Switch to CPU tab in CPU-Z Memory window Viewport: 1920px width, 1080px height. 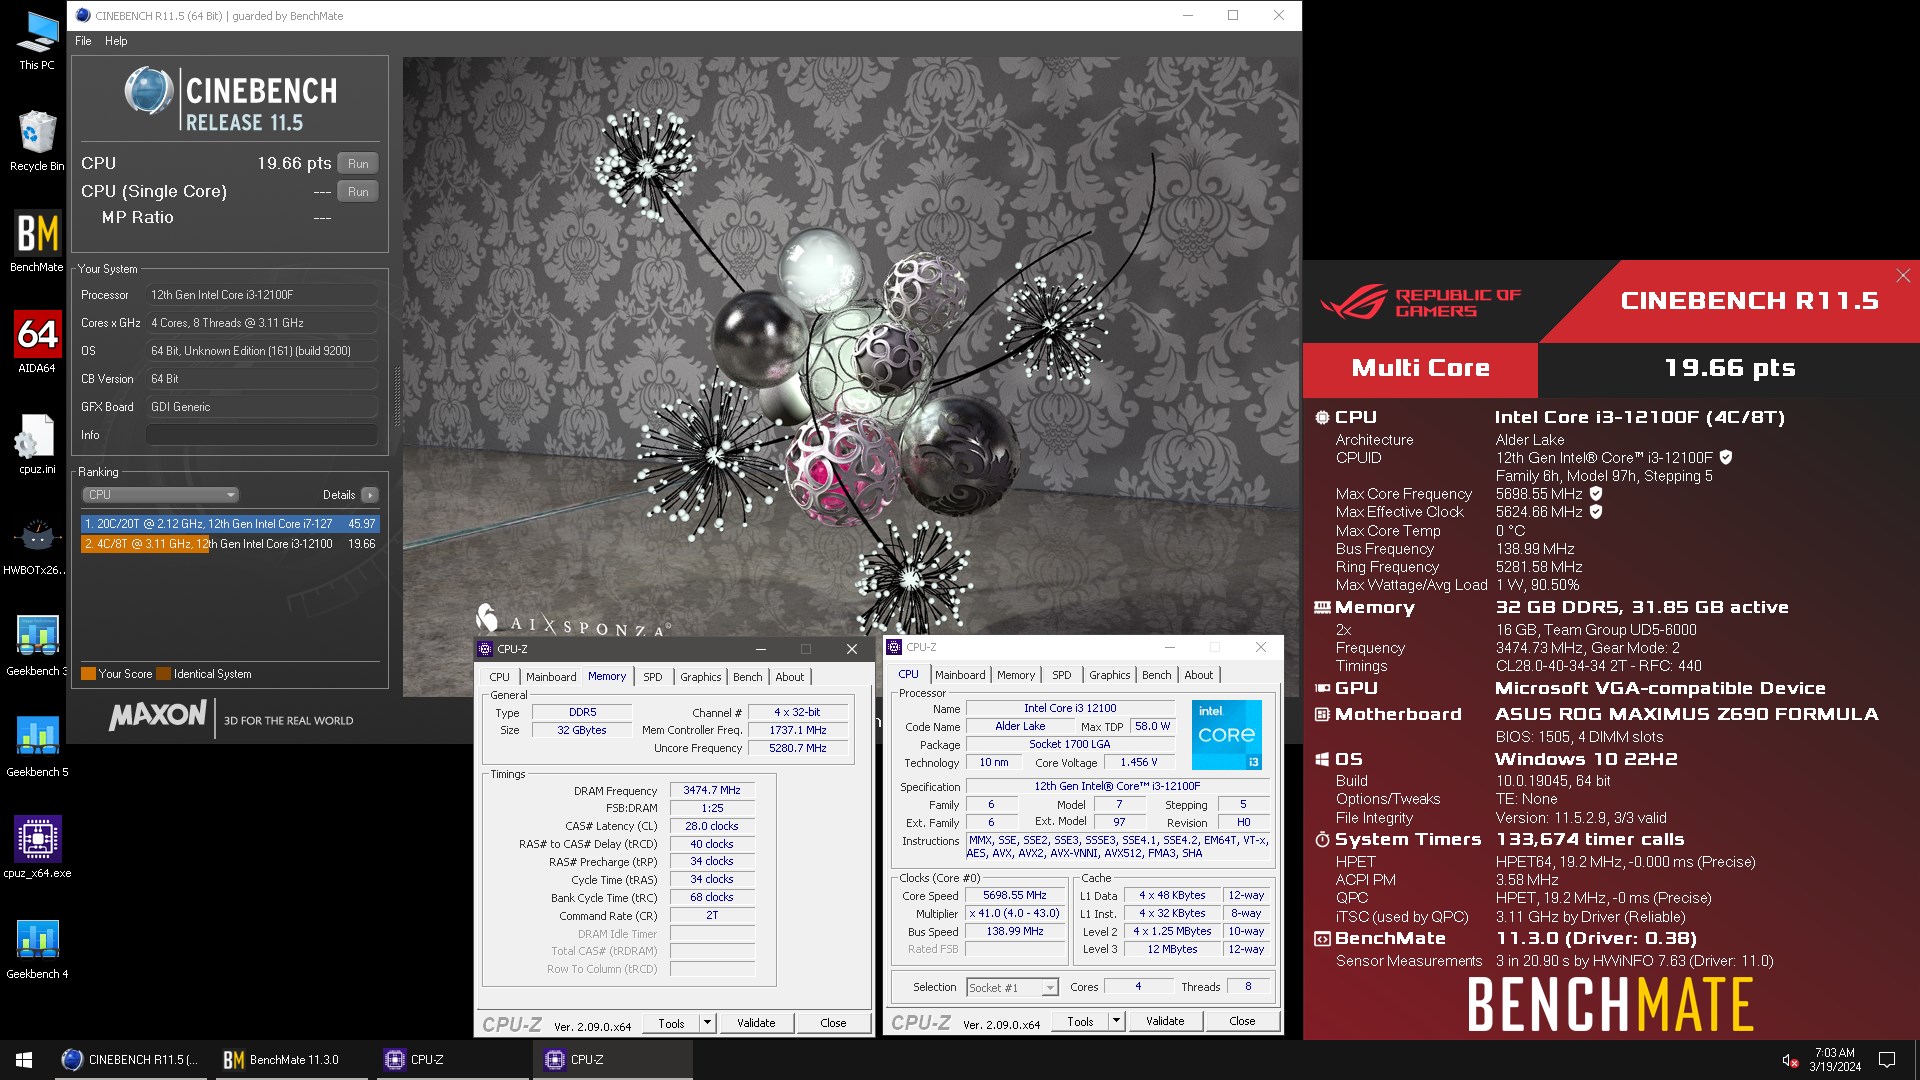(x=500, y=677)
